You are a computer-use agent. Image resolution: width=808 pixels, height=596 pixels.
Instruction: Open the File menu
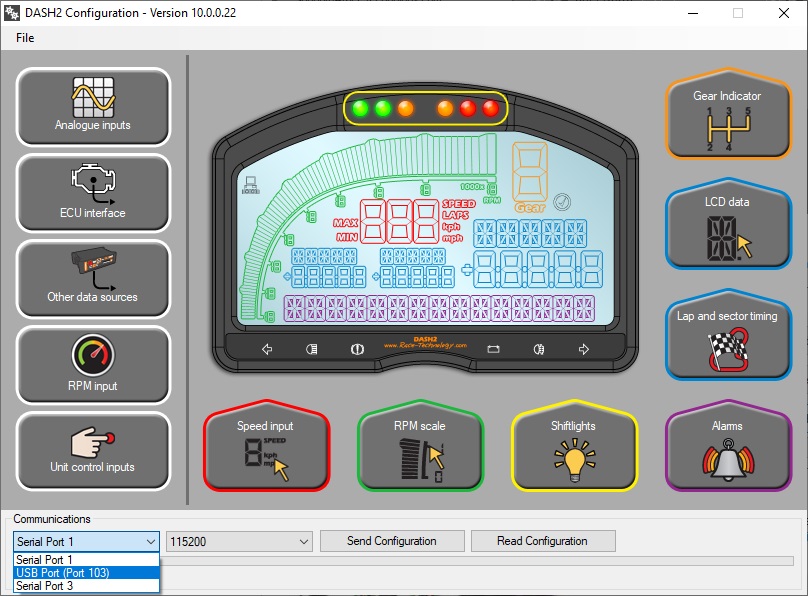[25, 38]
